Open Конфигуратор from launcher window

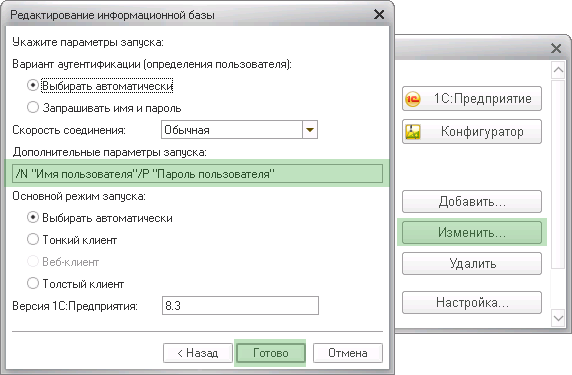tap(472, 131)
